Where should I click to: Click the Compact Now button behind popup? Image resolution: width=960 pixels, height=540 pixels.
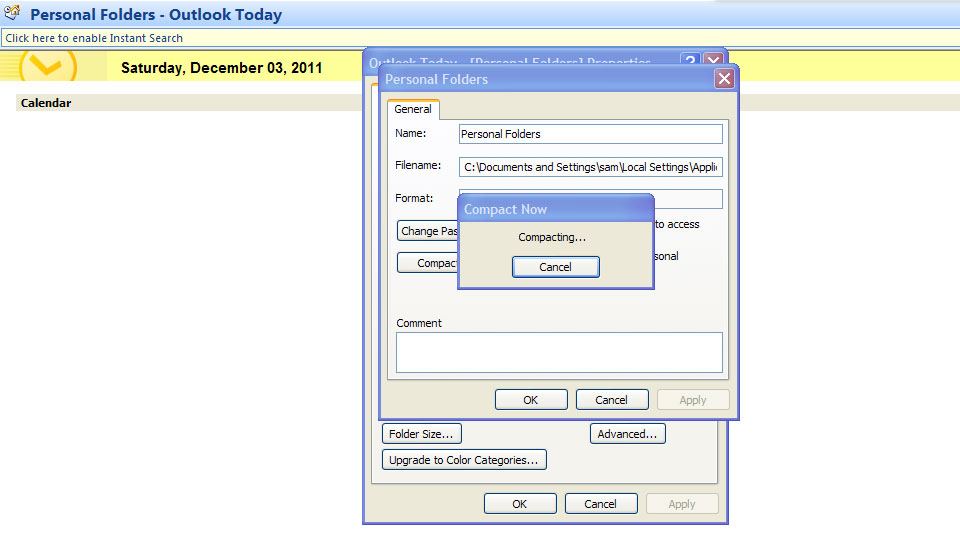coord(427,263)
